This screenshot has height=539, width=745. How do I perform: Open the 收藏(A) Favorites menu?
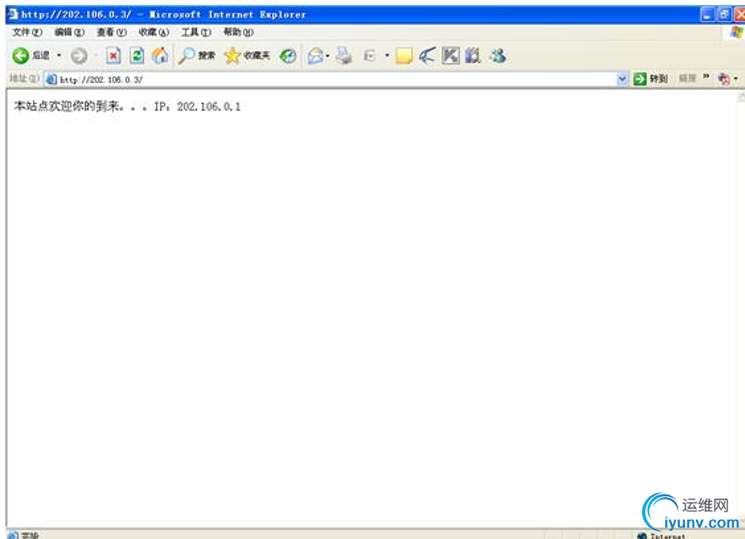pyautogui.click(x=153, y=32)
